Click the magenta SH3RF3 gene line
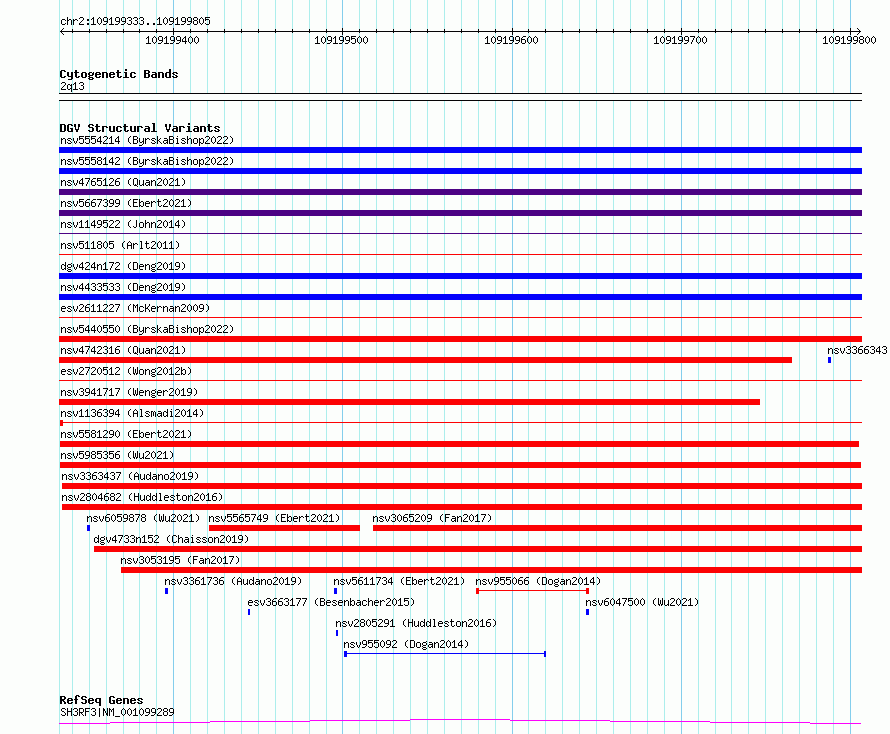The image size is (890, 734). pos(460,722)
